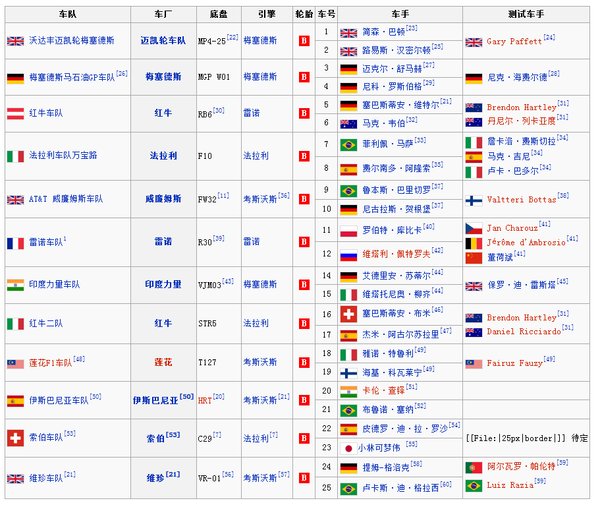
Task: Click the 引擎 column header
Action: pos(267,15)
